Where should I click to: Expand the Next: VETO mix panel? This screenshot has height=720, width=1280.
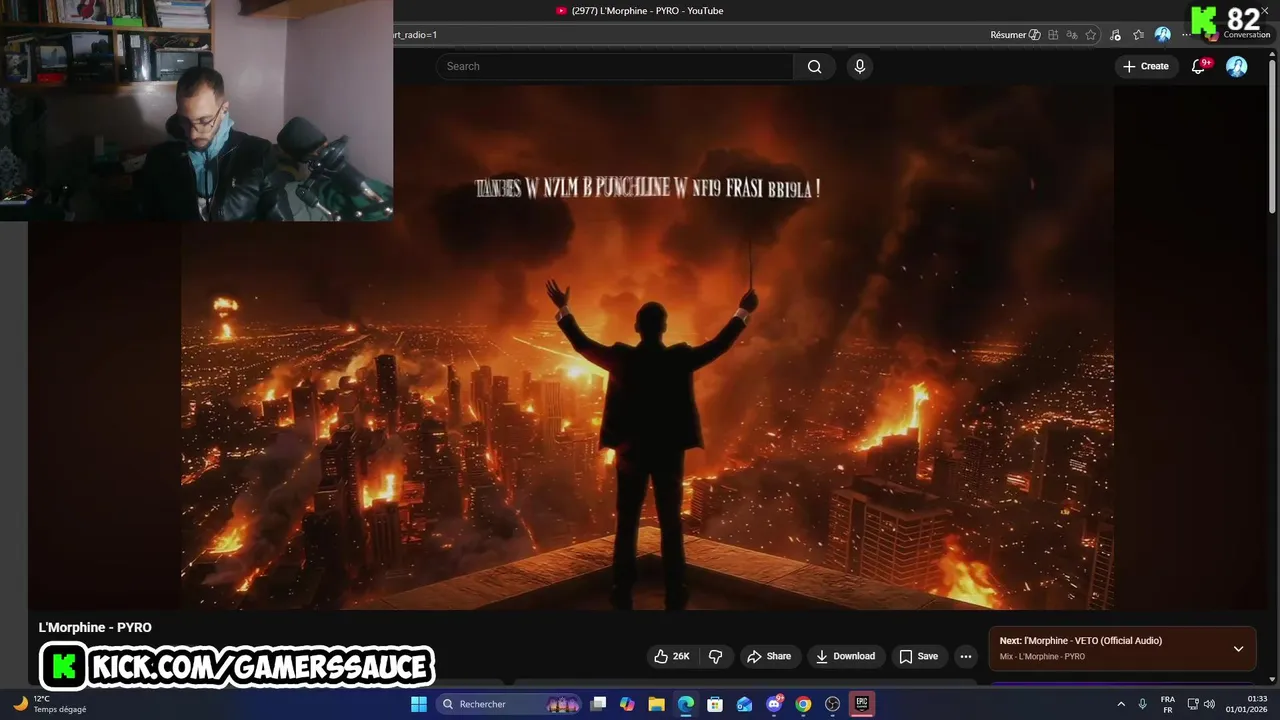[1238, 649]
